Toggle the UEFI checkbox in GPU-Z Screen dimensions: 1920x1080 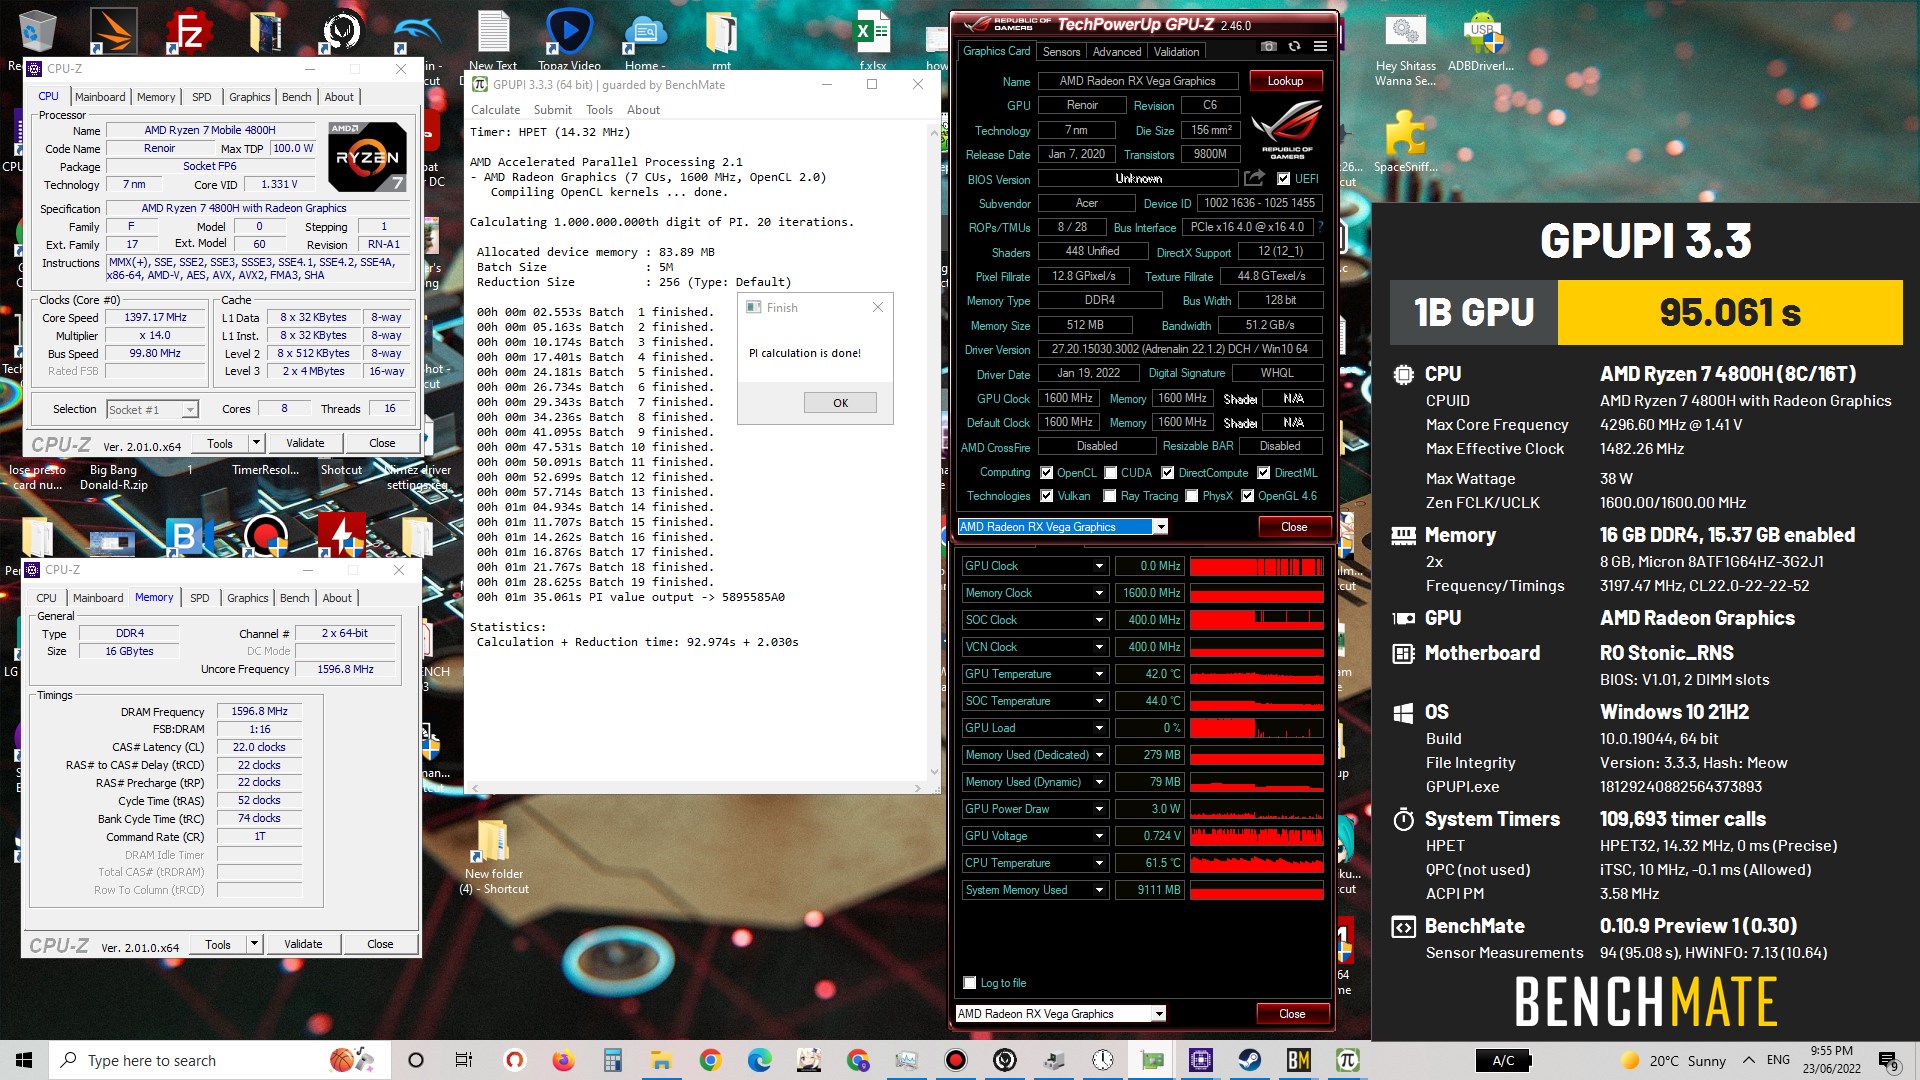[1283, 179]
